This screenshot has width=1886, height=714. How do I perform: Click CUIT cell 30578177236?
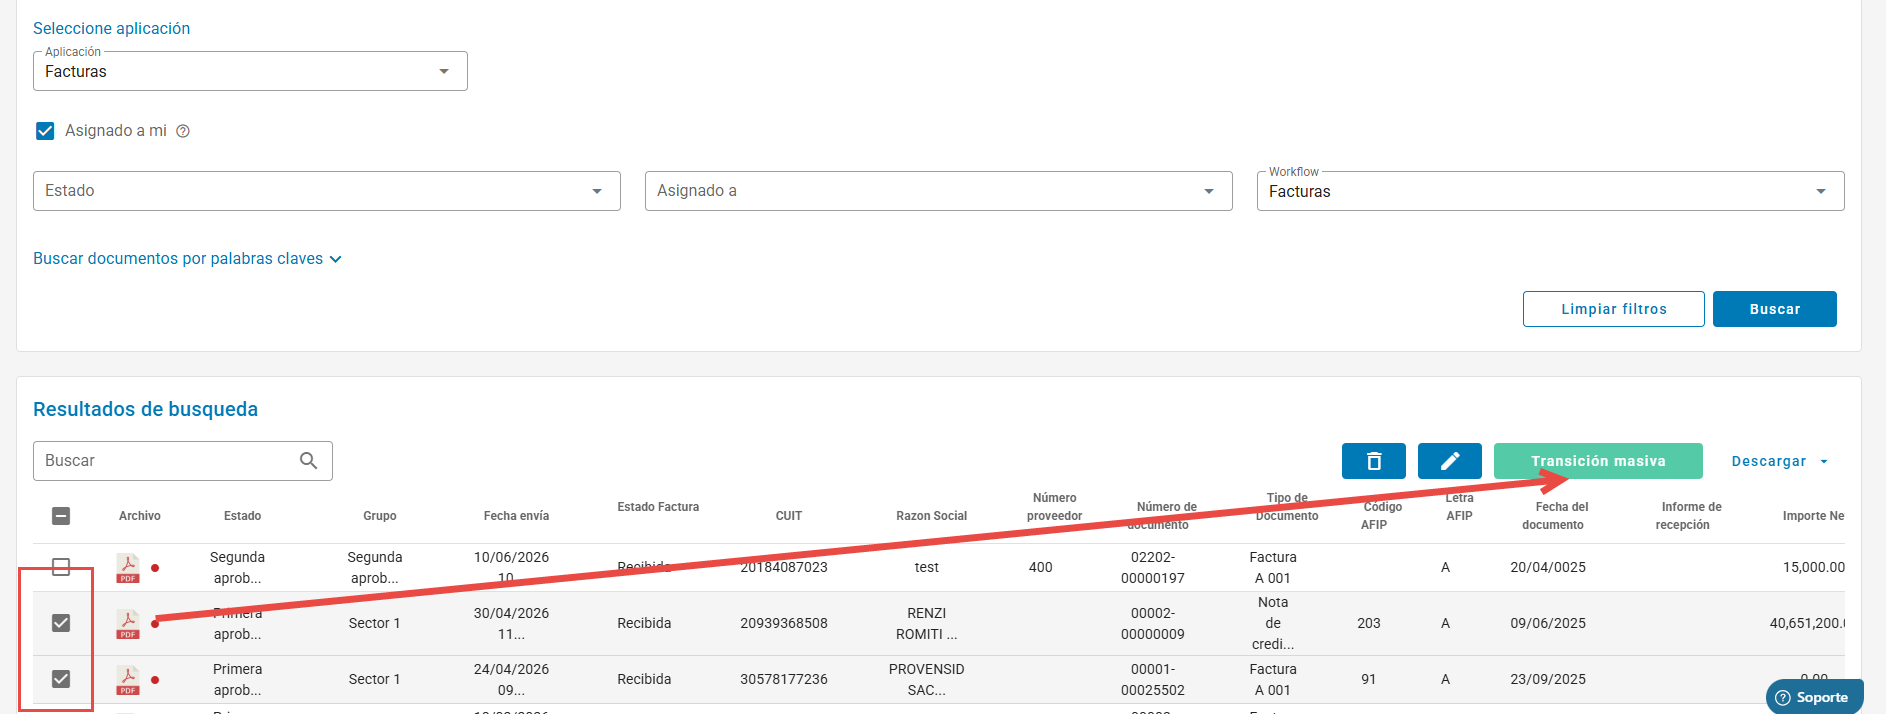(x=784, y=679)
